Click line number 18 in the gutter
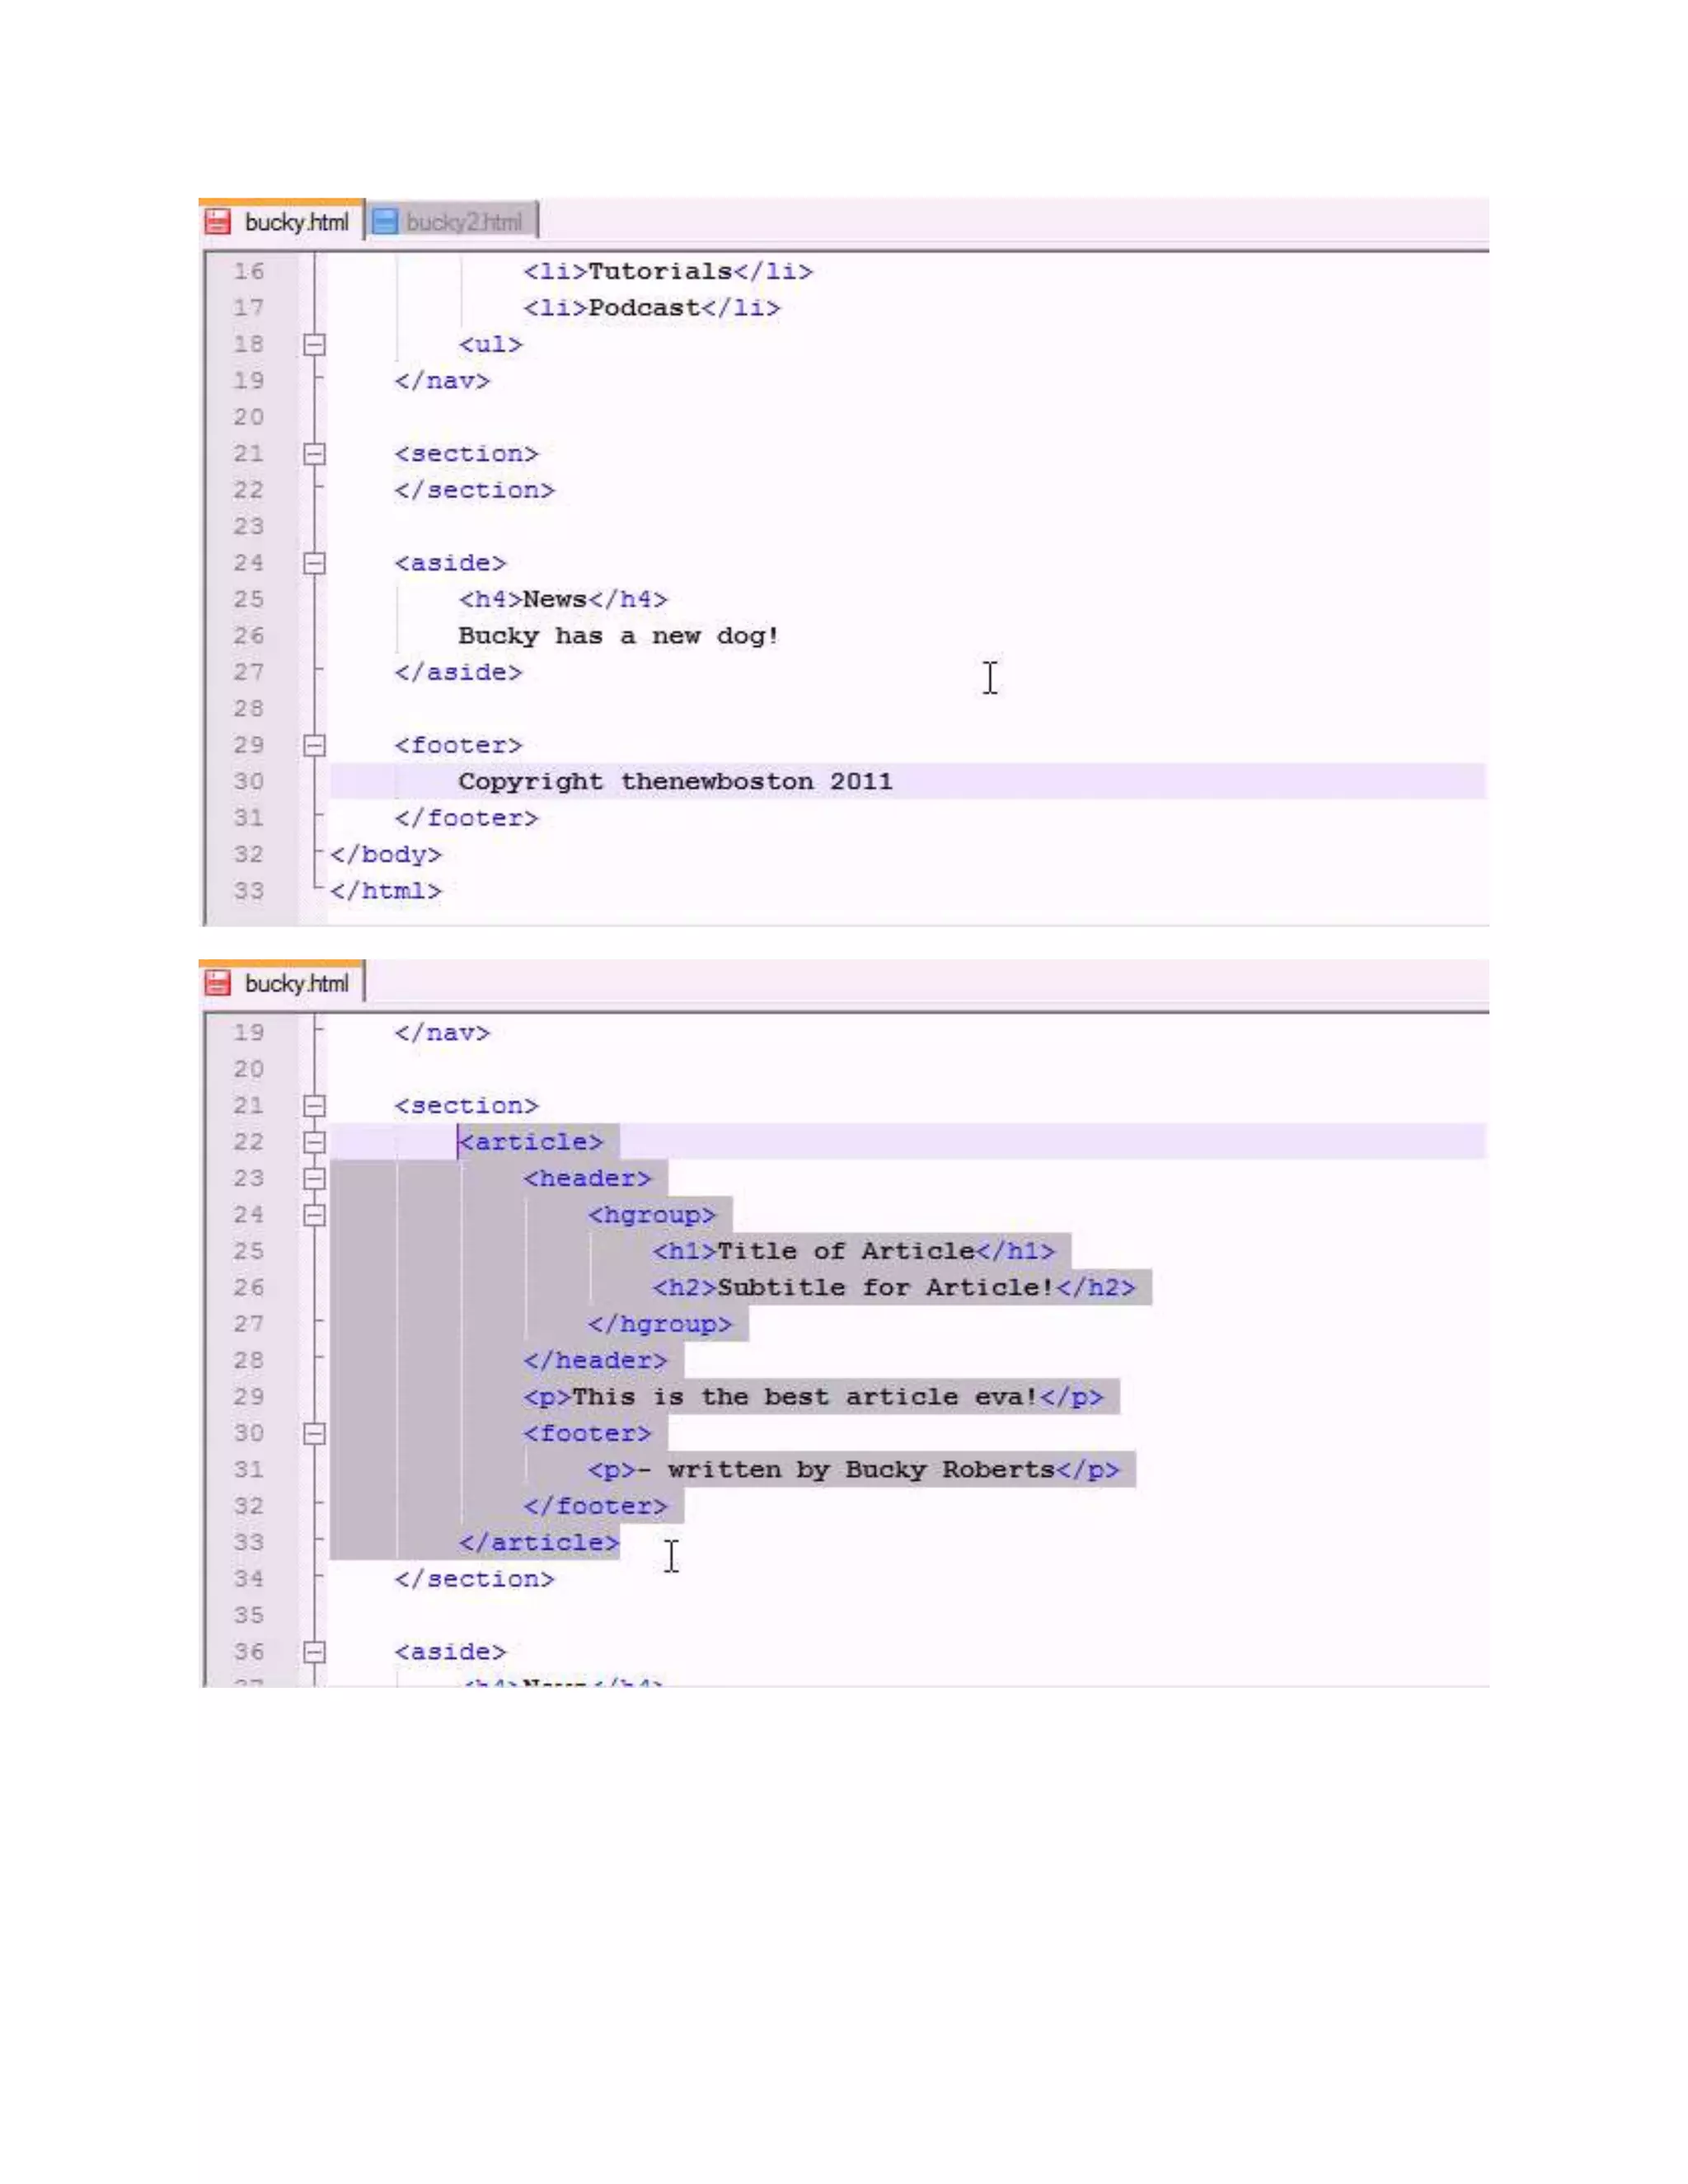Viewport: 1688px width, 2184px height. click(x=249, y=344)
